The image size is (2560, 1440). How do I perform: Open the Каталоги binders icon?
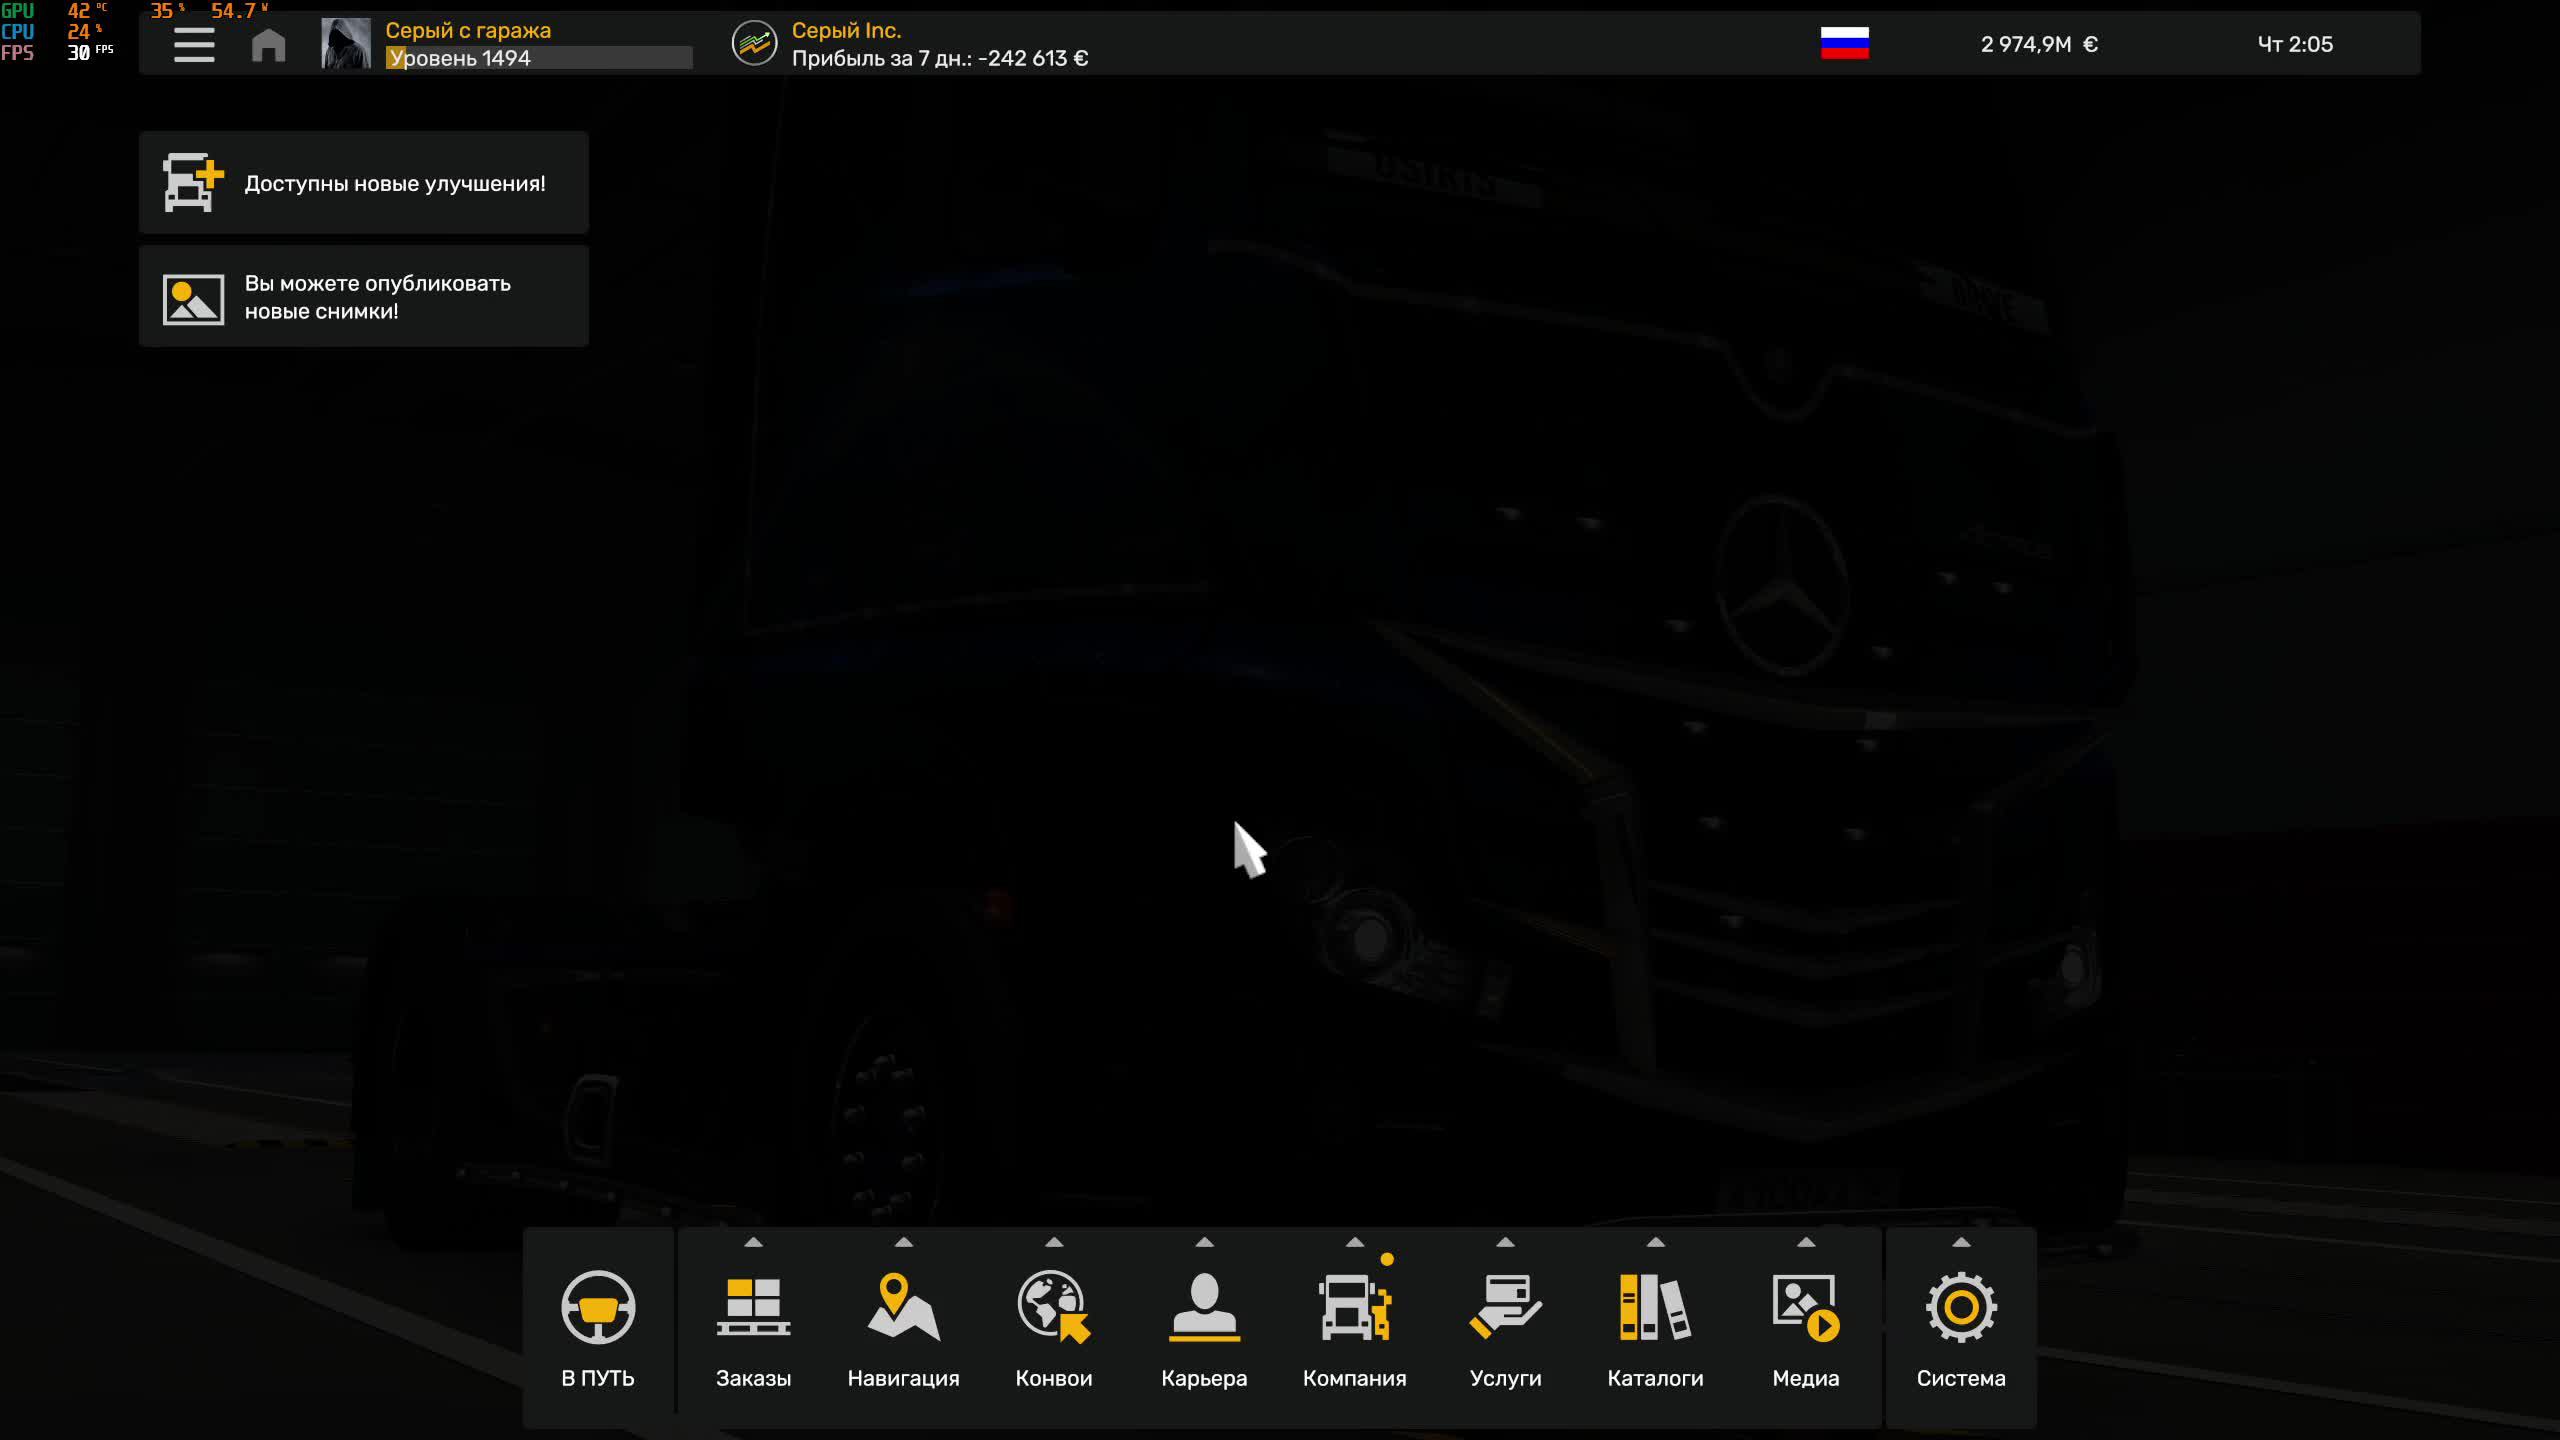[x=1655, y=1306]
